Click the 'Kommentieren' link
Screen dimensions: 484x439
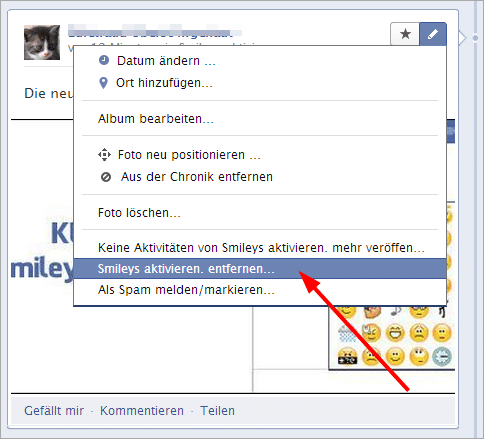tap(142, 411)
